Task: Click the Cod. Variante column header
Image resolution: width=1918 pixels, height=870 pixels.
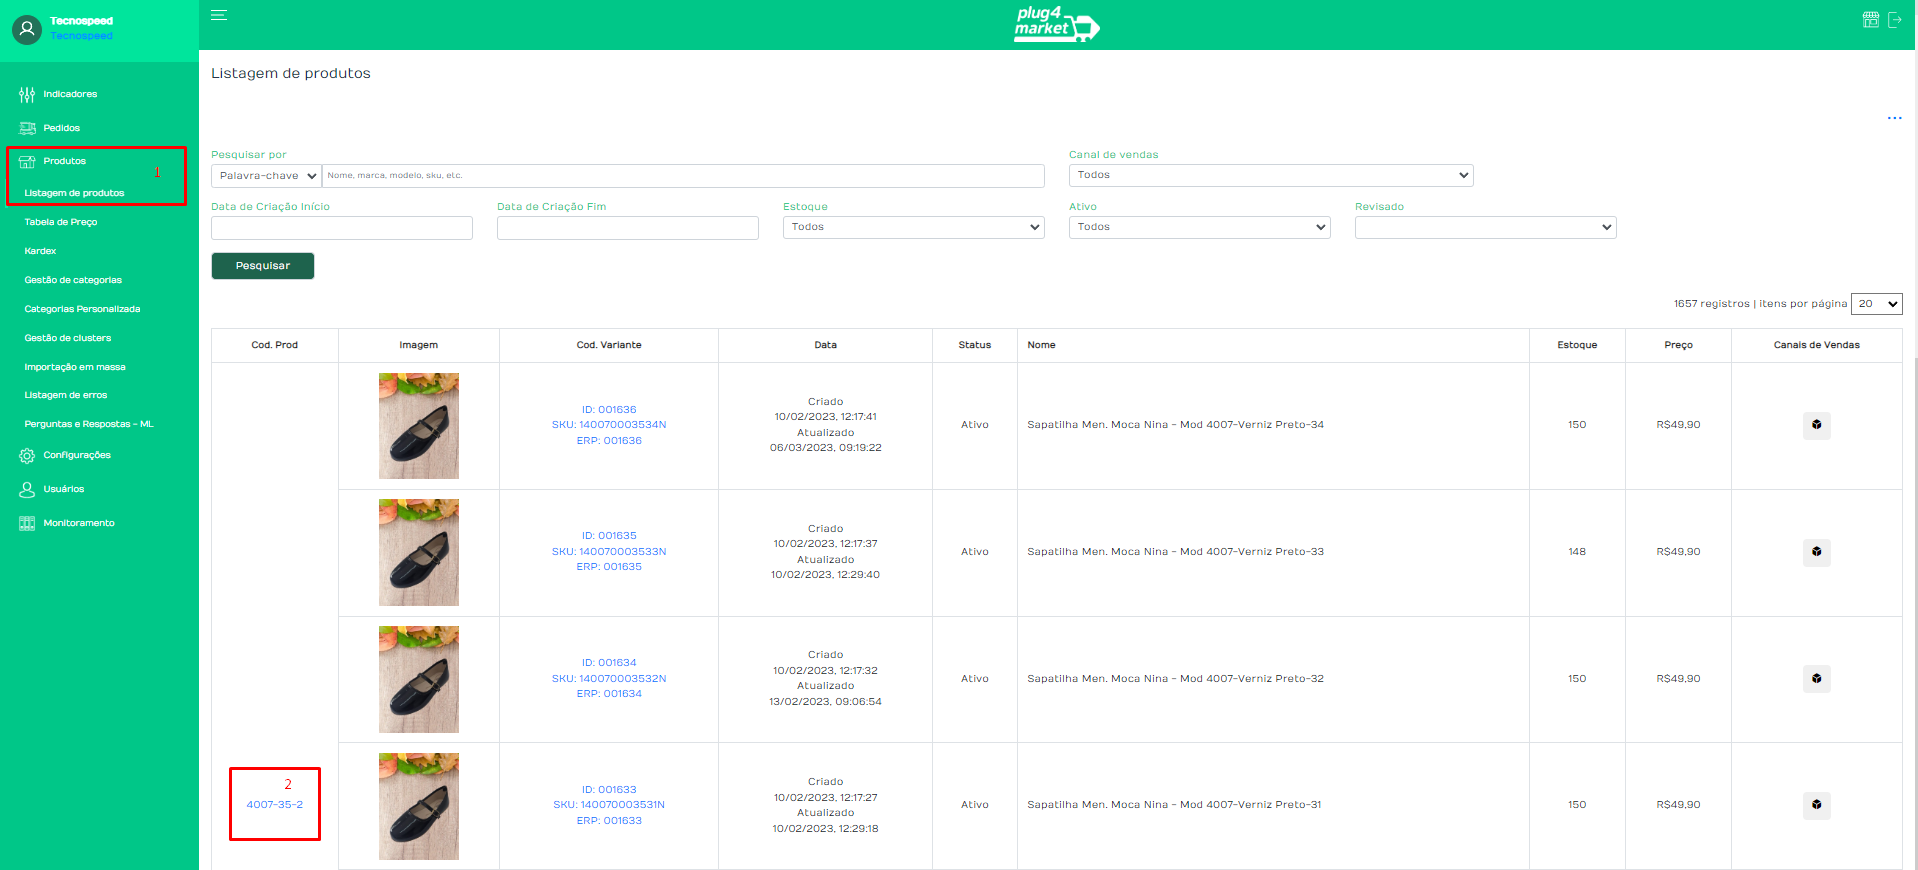Action: (x=609, y=345)
